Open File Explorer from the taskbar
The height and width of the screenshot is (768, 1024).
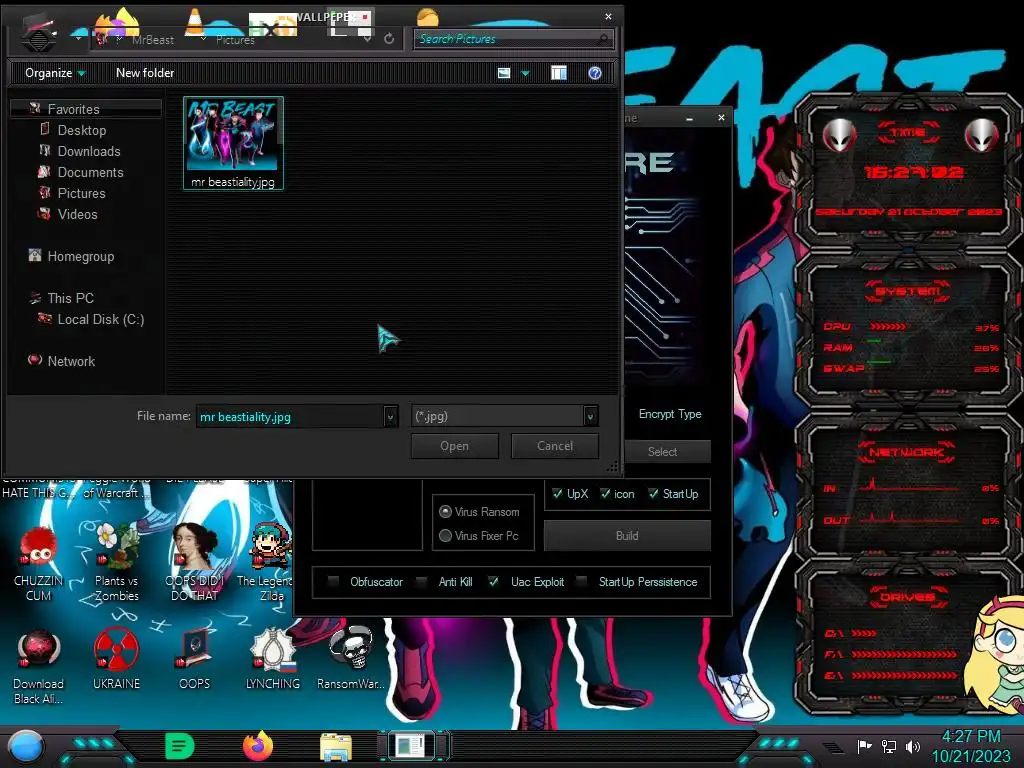pyautogui.click(x=336, y=746)
